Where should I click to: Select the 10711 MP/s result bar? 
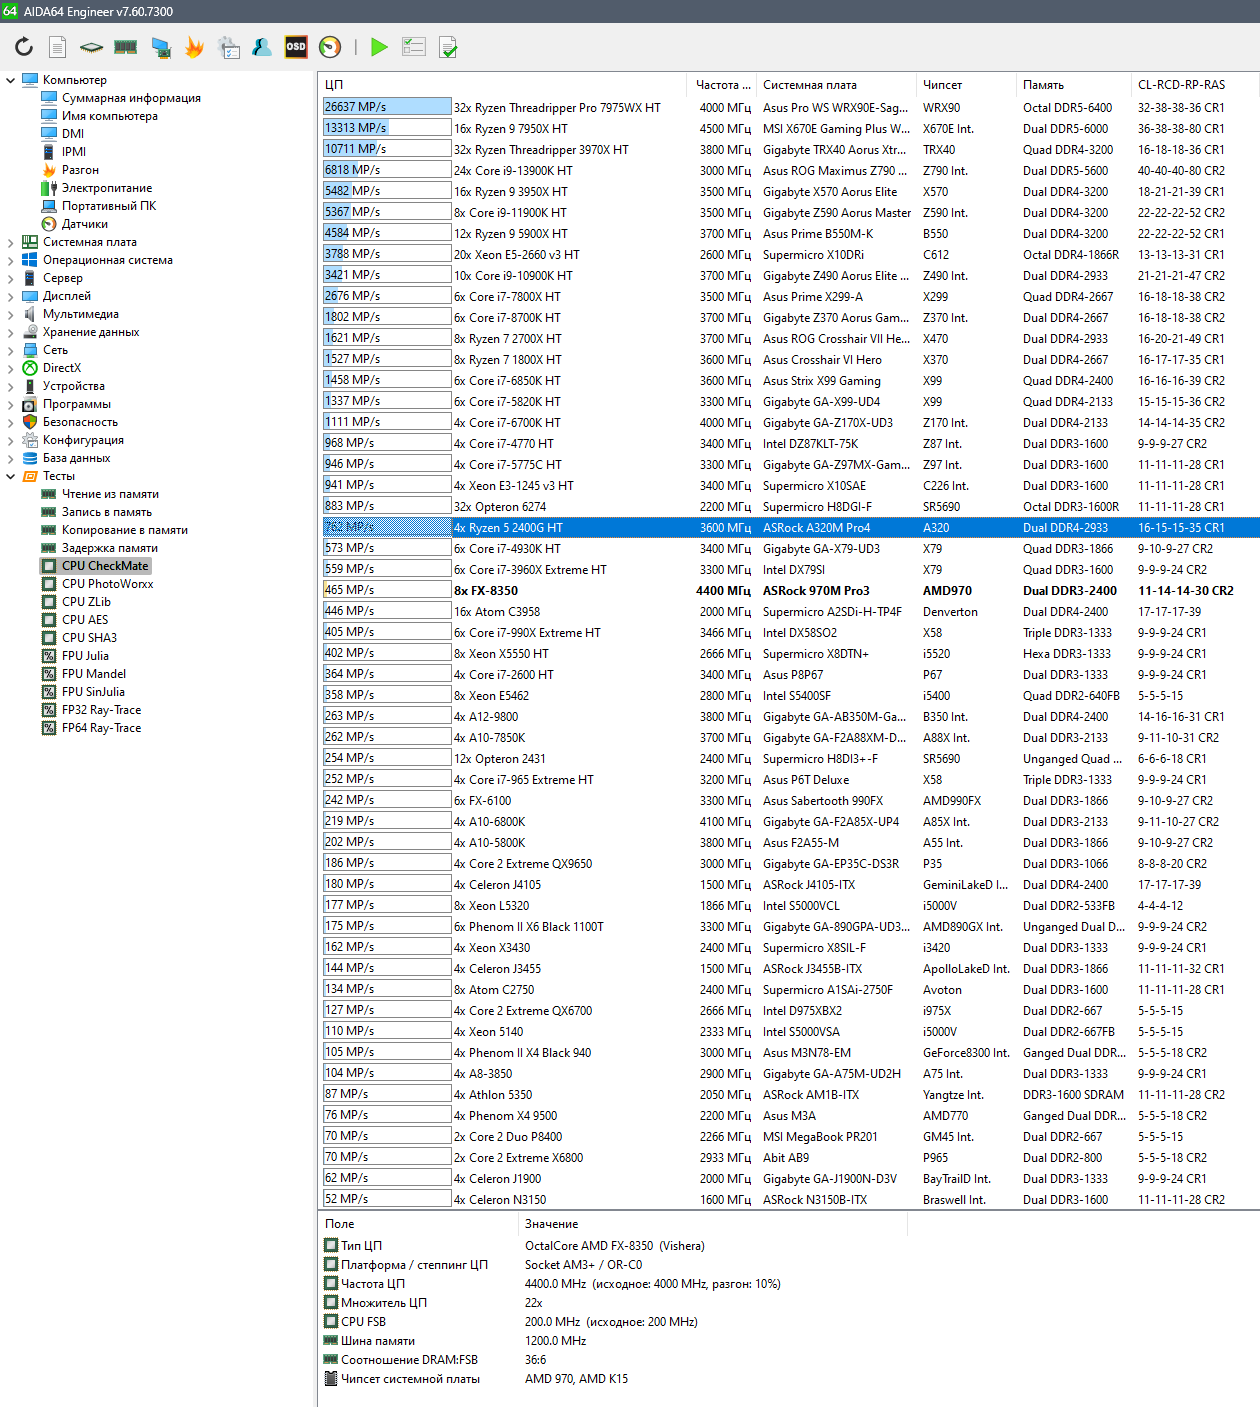[387, 149]
